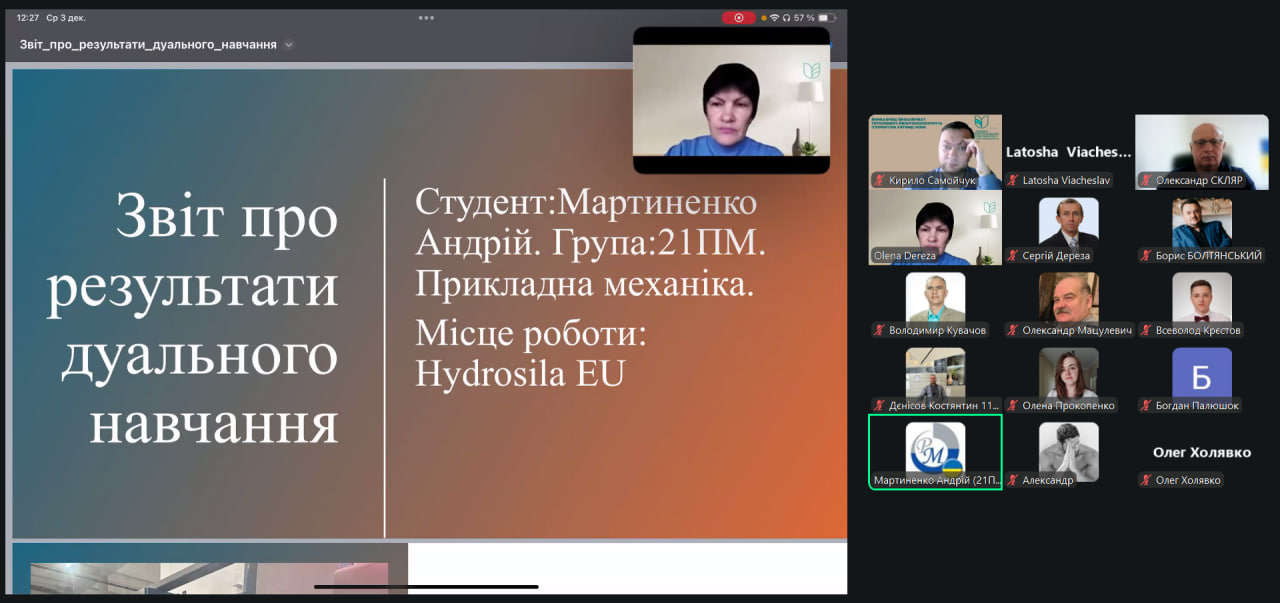Image resolution: width=1280 pixels, height=603 pixels.
Task: Click the slide text Прикладна механіка.
Action: [x=584, y=286]
